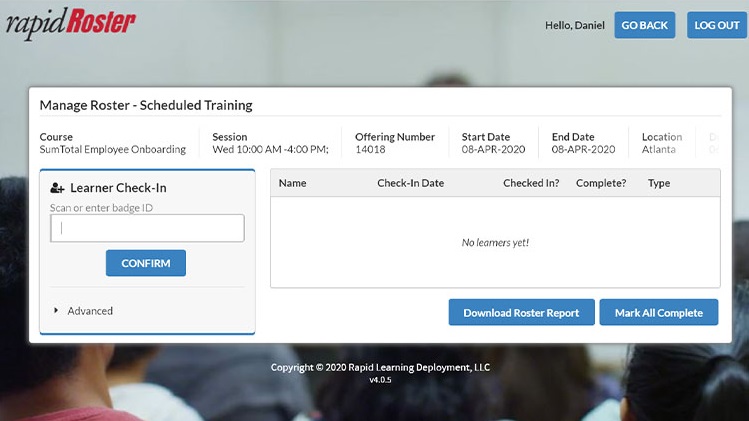This screenshot has width=749, height=421.
Task: Download the Roster Report
Action: [521, 313]
